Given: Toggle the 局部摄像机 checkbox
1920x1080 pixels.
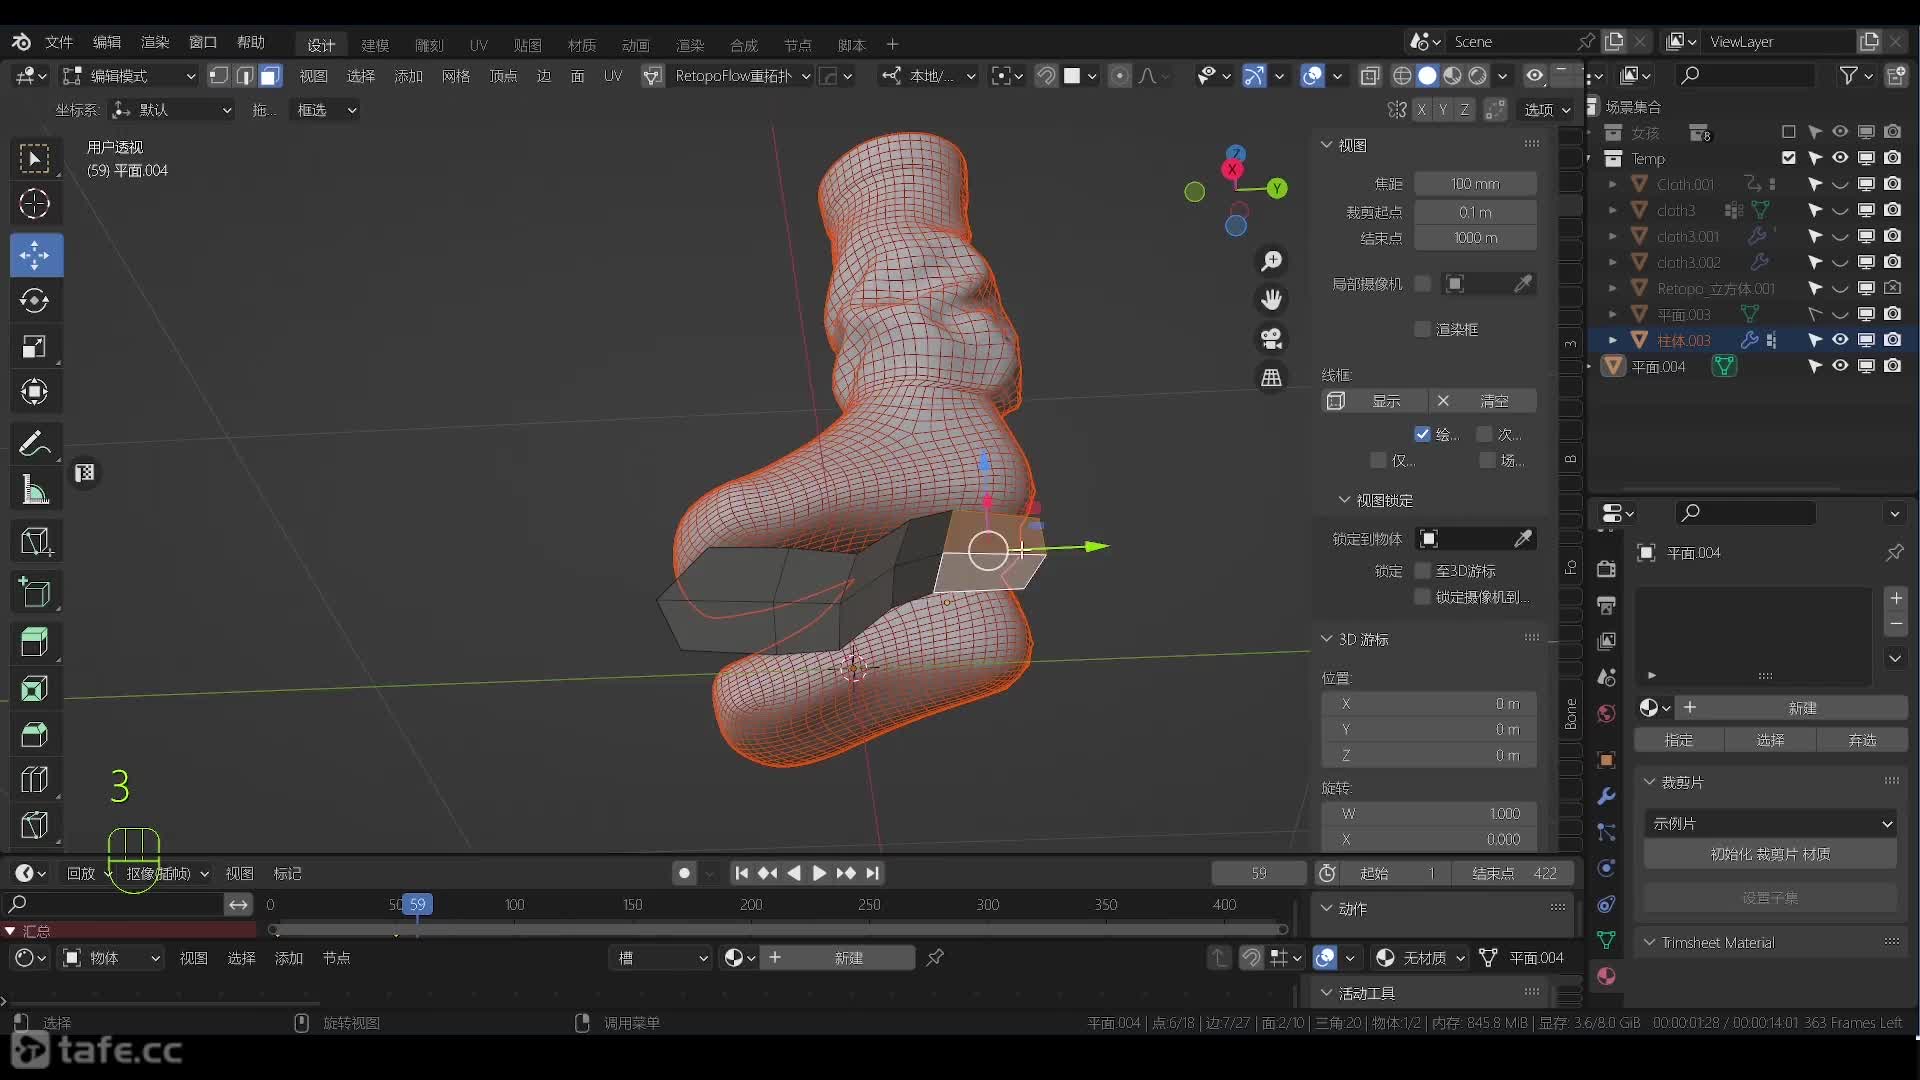Looking at the screenshot, I should 1421,284.
